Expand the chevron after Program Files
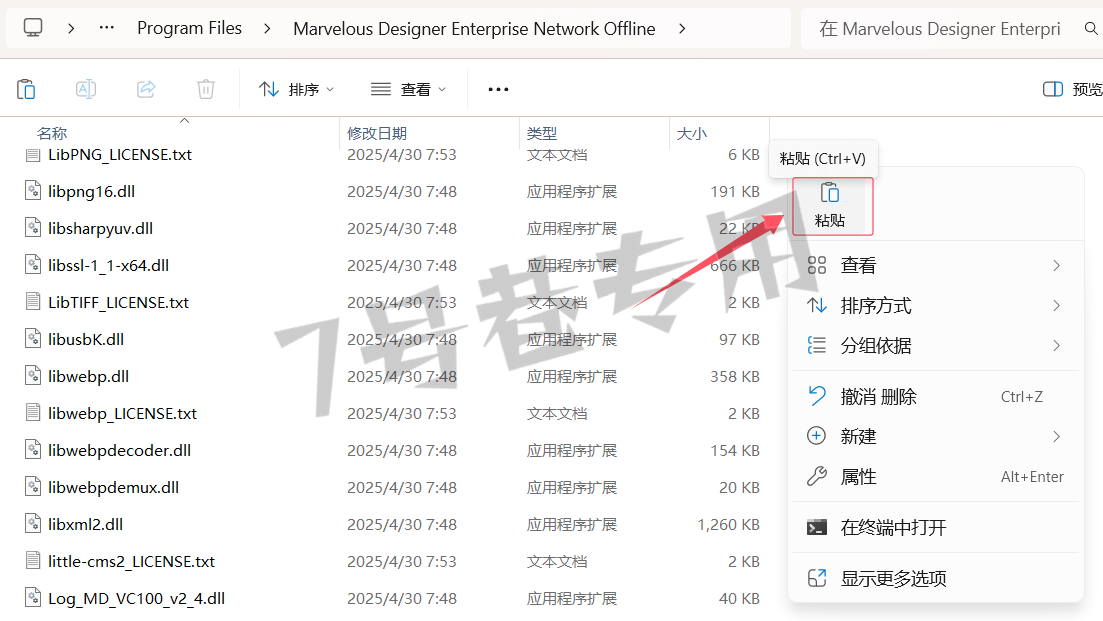The height and width of the screenshot is (621, 1103). 267,29
